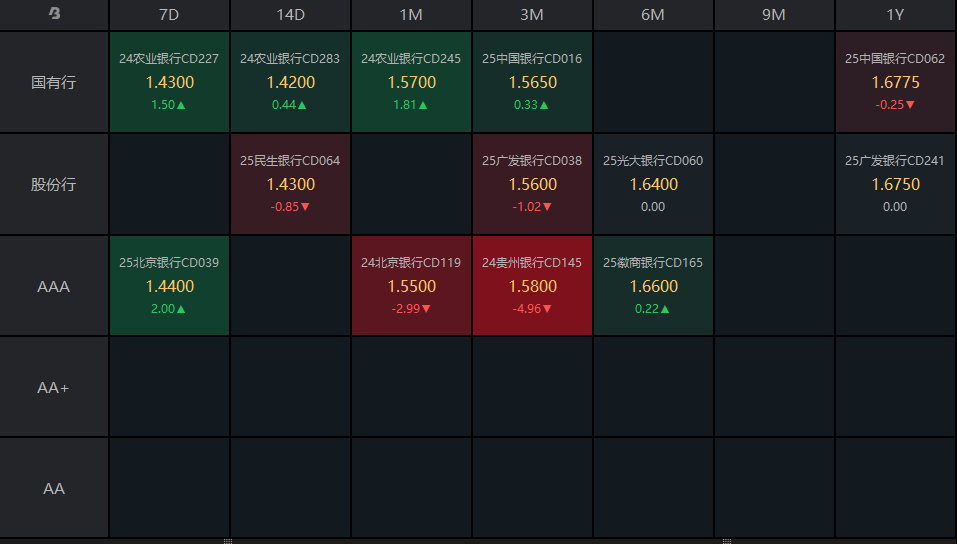This screenshot has height=544, width=957.
Task: Select the 股份行 row header
Action: click(x=54, y=184)
